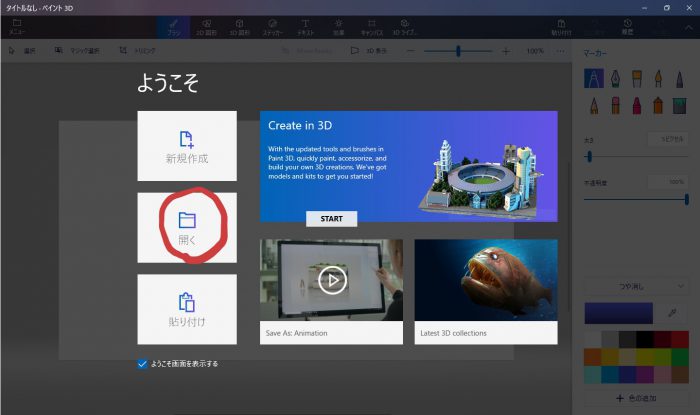Open the メニュー folder menu
700x415 pixels.
tap(17, 27)
